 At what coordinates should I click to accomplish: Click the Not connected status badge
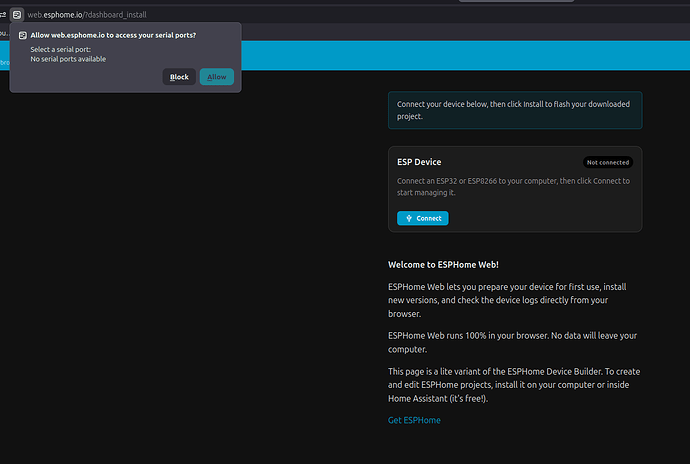(608, 162)
